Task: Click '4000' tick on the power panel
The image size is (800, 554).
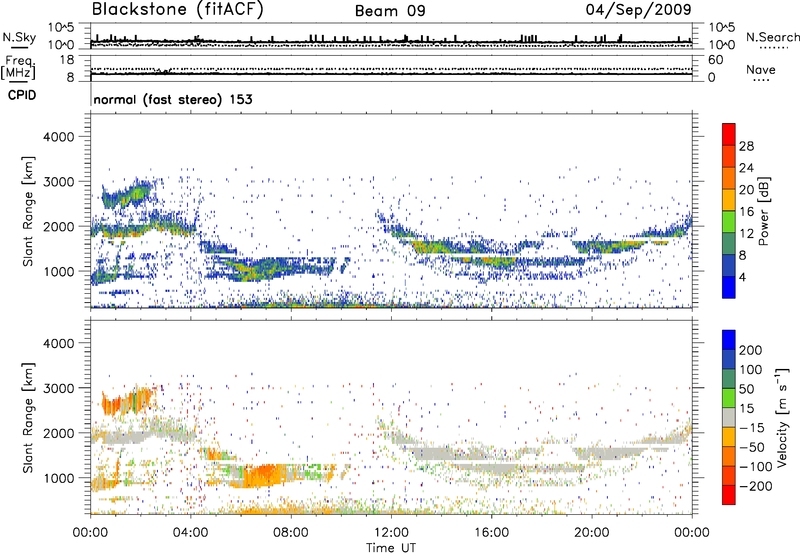Action: pyautogui.click(x=59, y=137)
